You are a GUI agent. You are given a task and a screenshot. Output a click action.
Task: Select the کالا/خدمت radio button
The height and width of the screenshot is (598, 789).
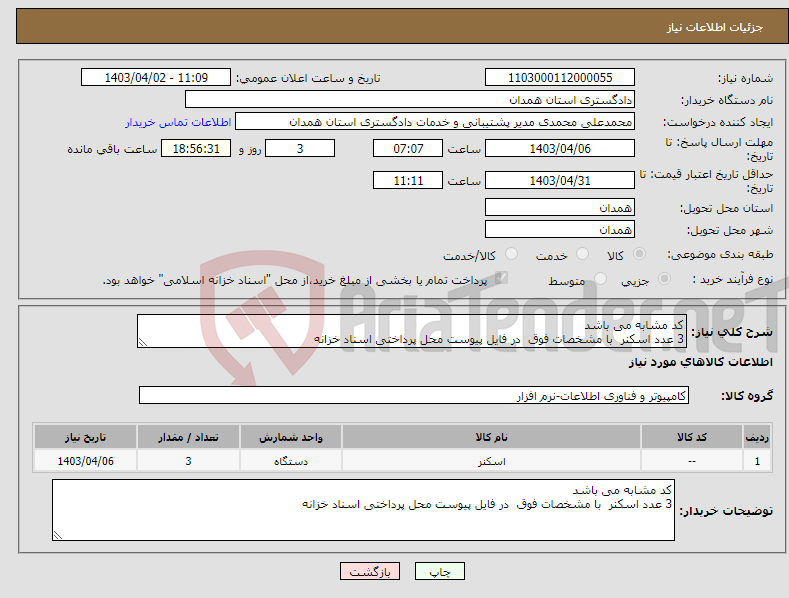click(511, 254)
